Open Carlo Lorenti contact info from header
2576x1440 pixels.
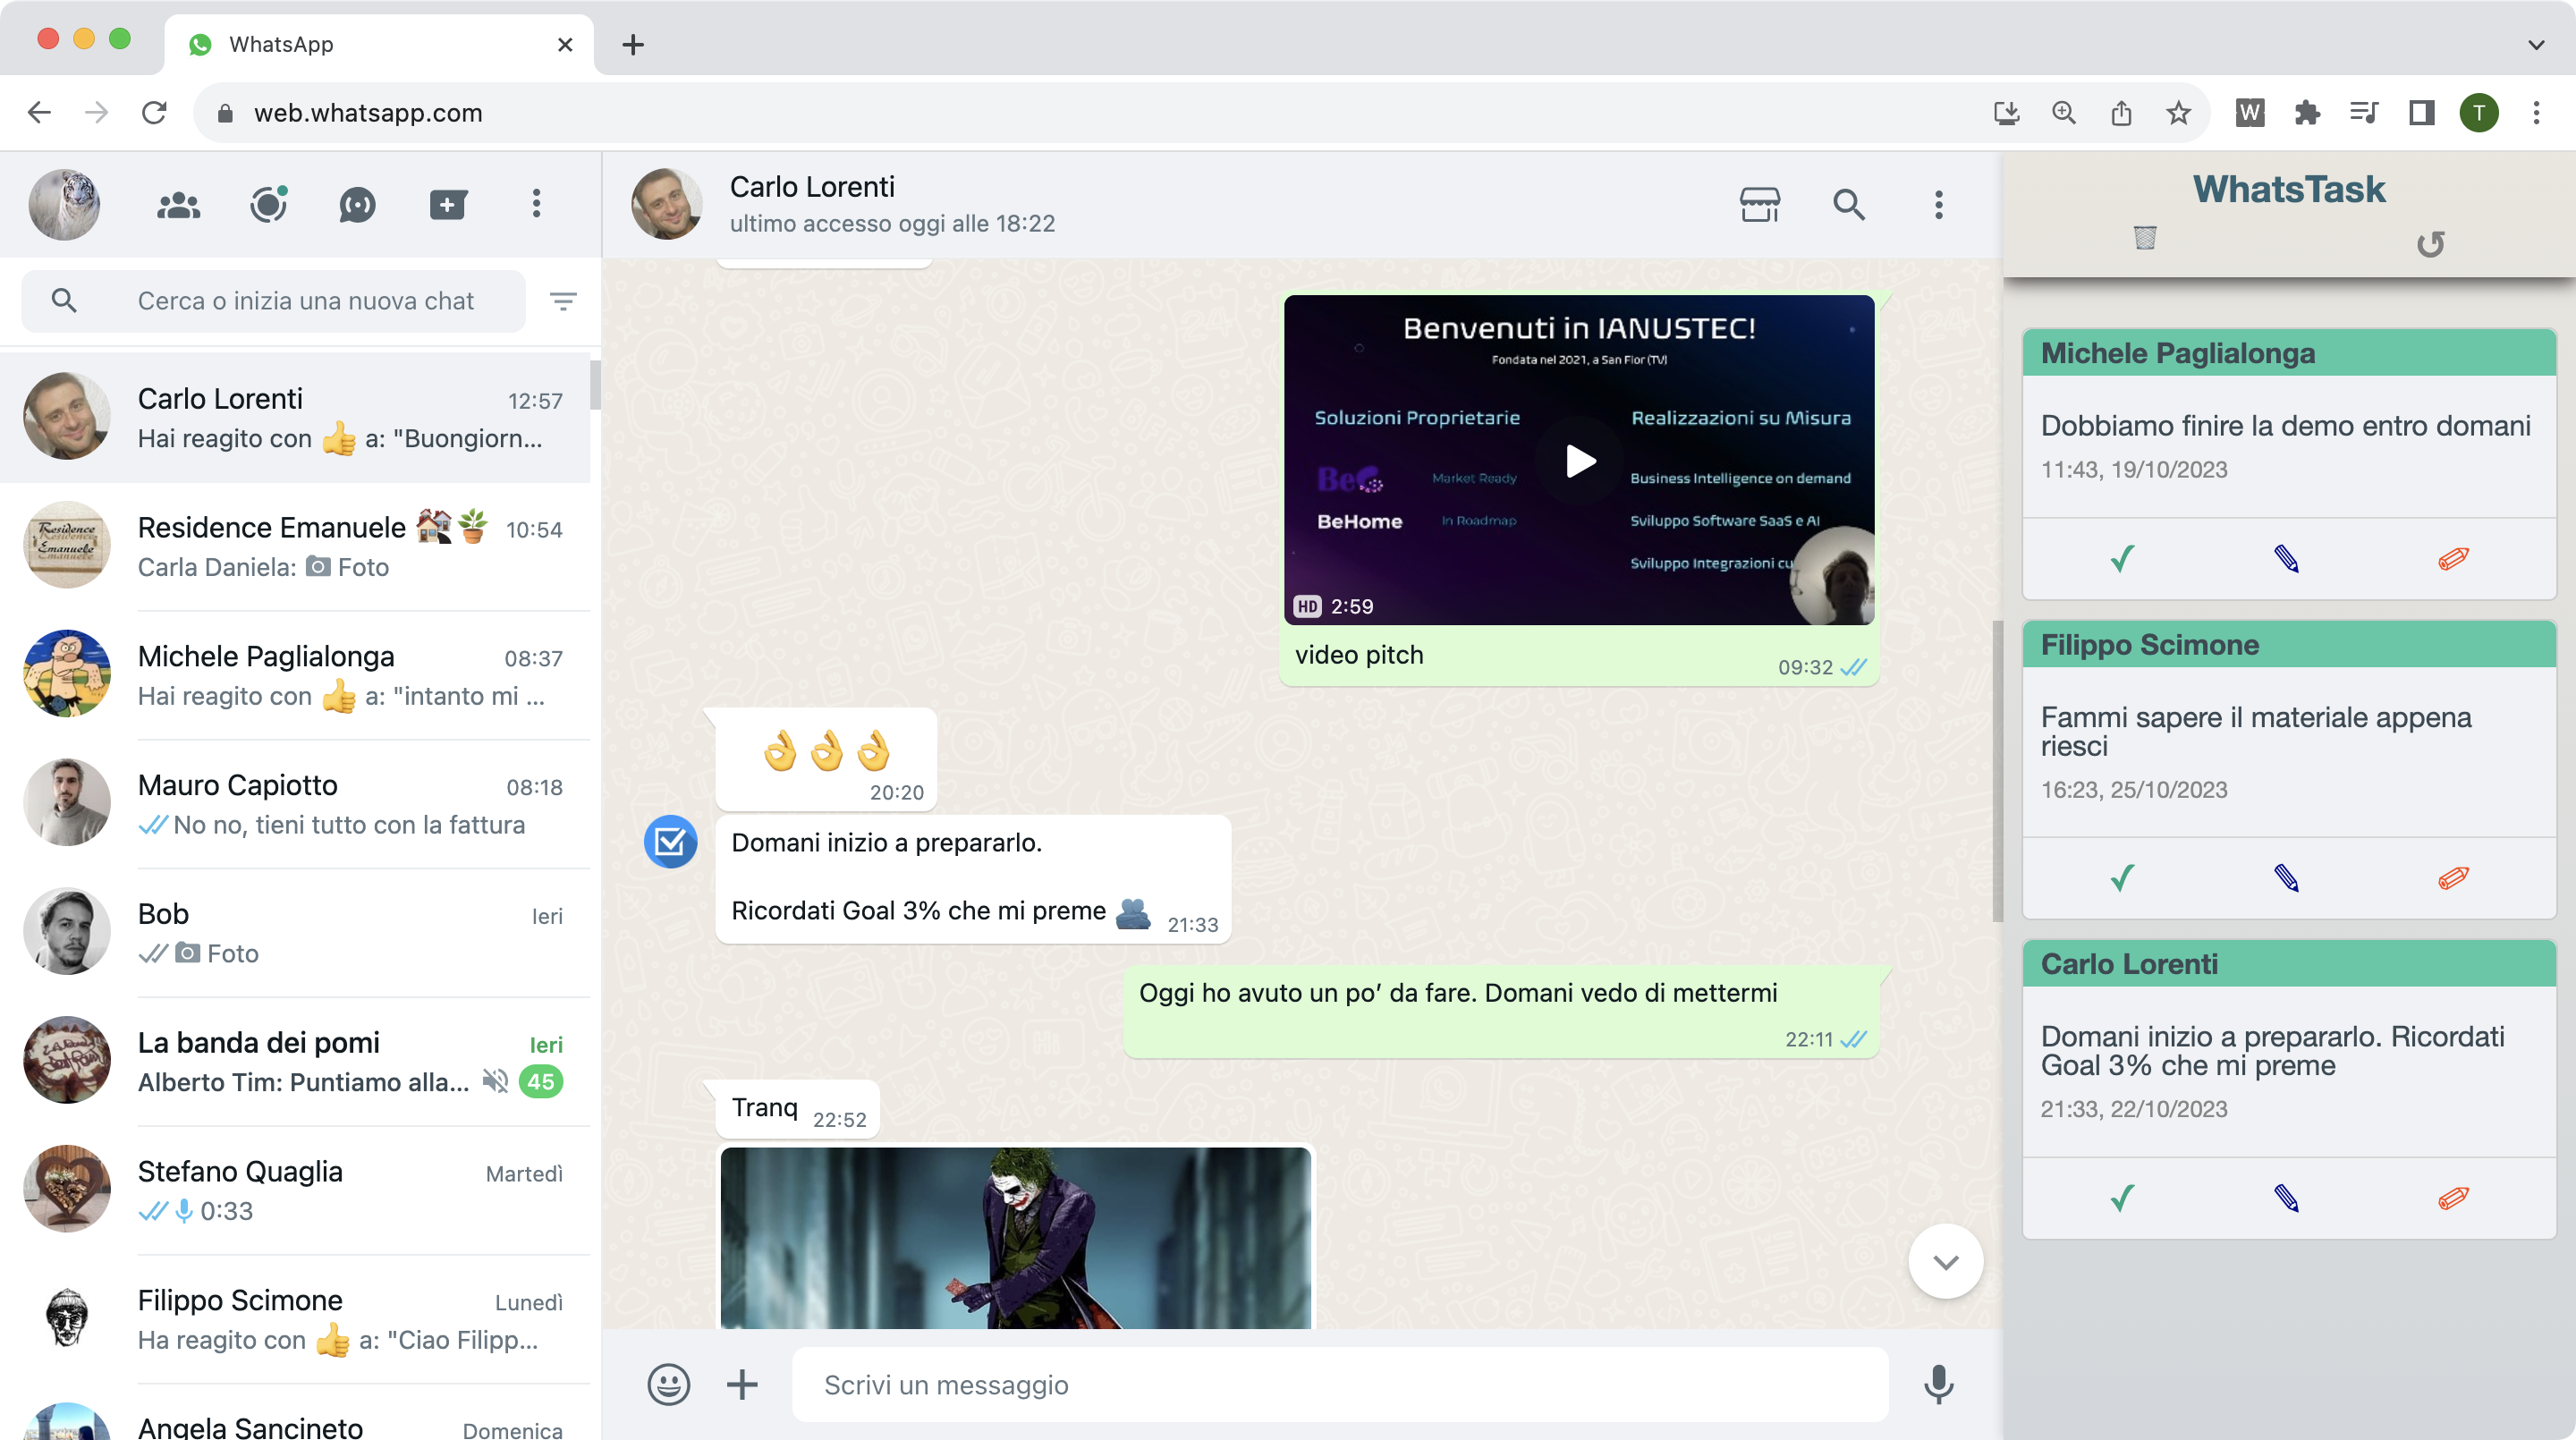pyautogui.click(x=891, y=204)
